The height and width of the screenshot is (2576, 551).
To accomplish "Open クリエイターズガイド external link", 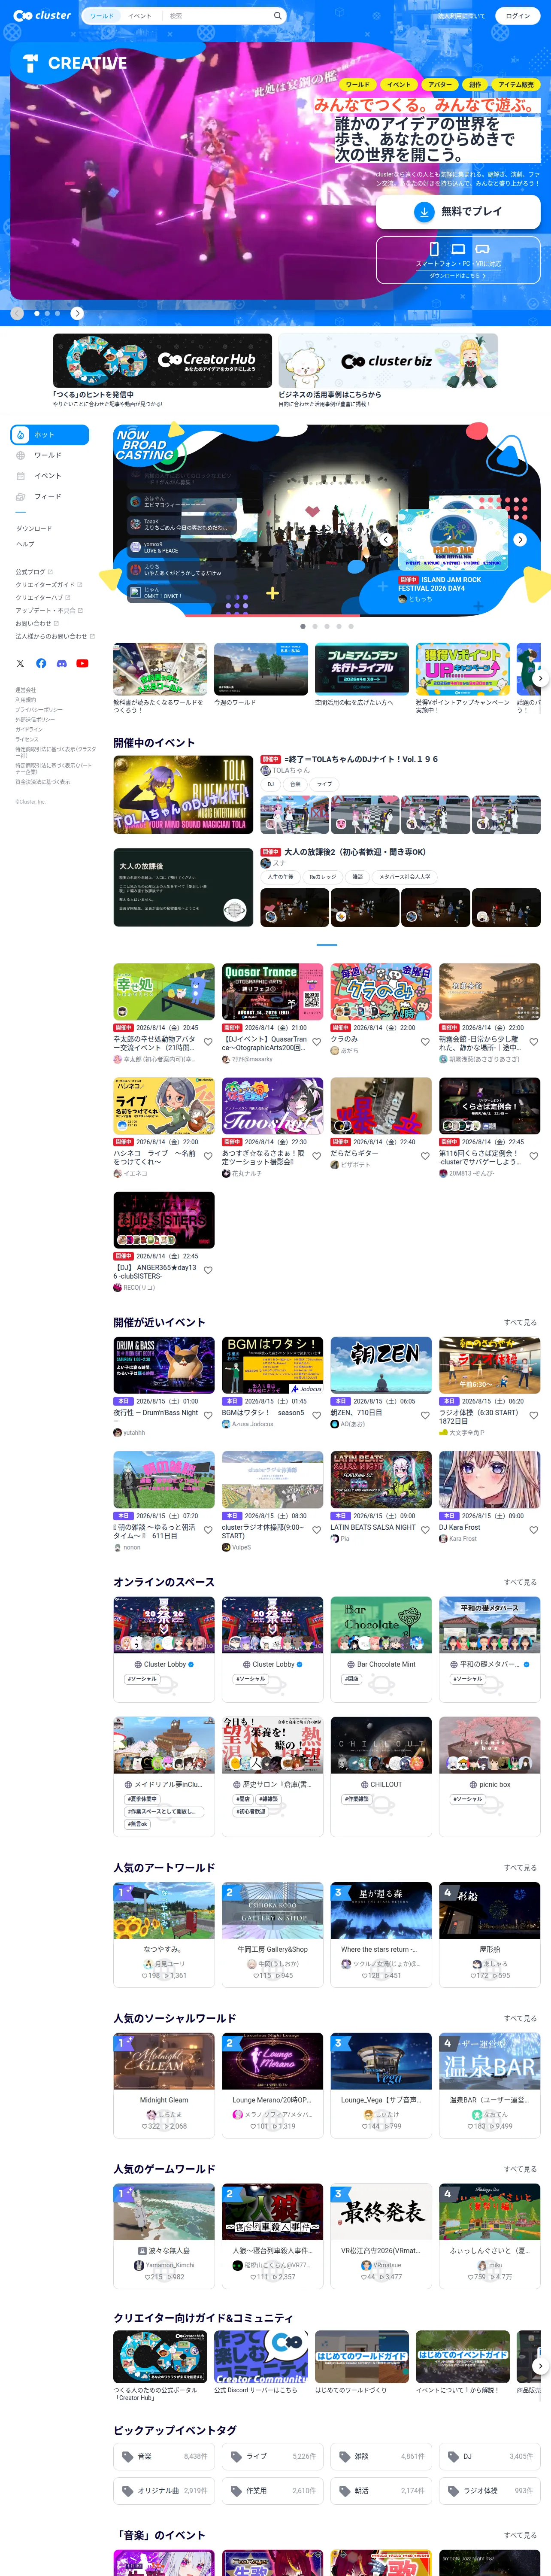I will (x=49, y=585).
